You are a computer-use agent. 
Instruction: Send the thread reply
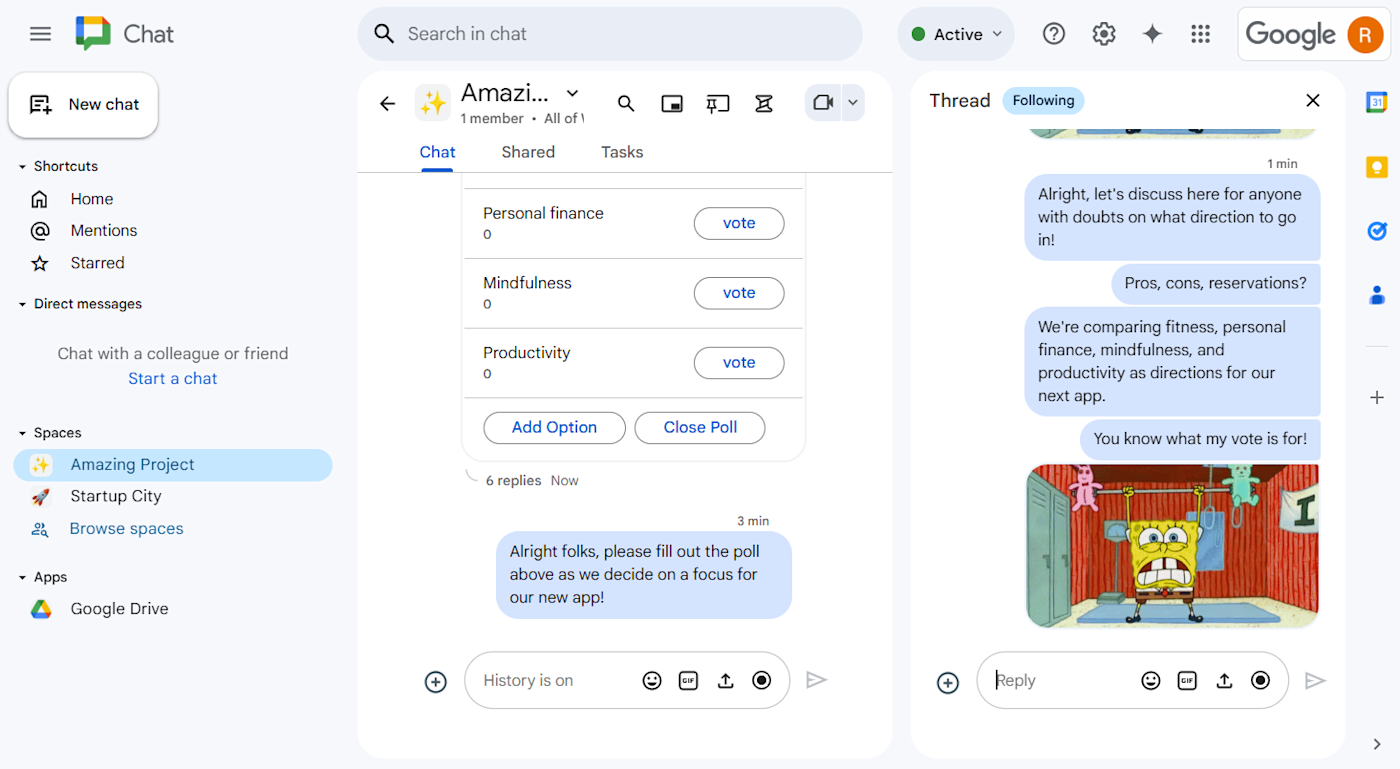point(1316,680)
